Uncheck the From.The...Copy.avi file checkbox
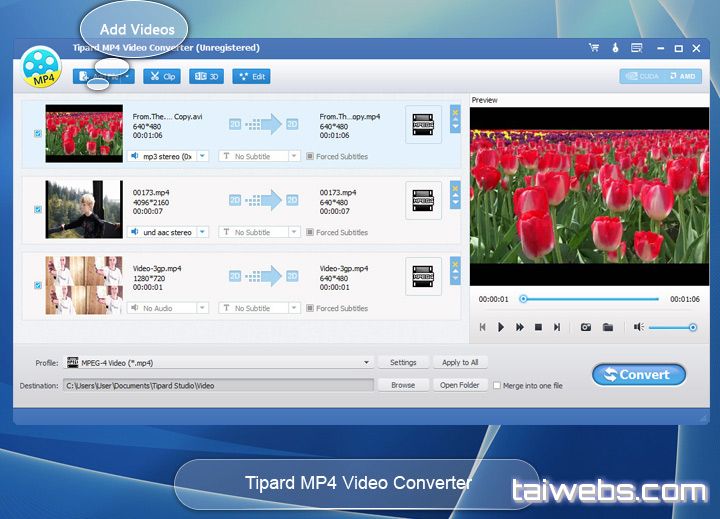The width and height of the screenshot is (720, 519). coord(38,133)
